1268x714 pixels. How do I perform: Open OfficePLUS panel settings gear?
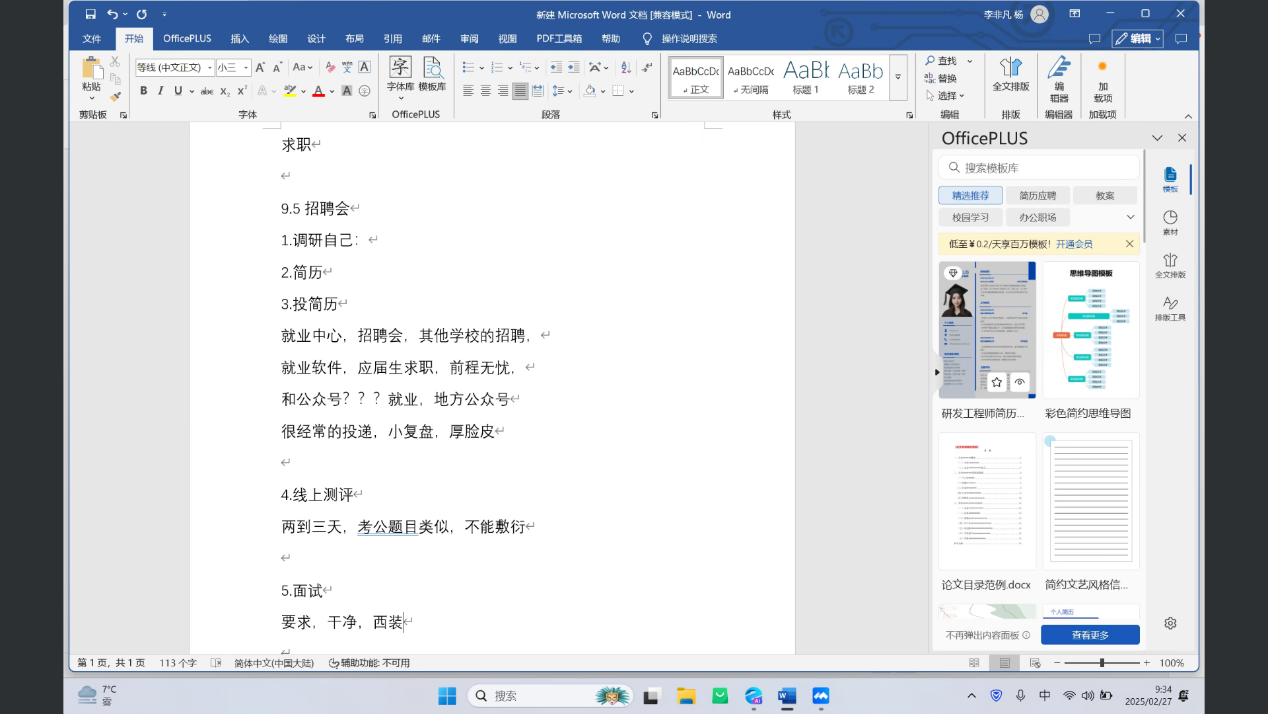(x=1170, y=623)
